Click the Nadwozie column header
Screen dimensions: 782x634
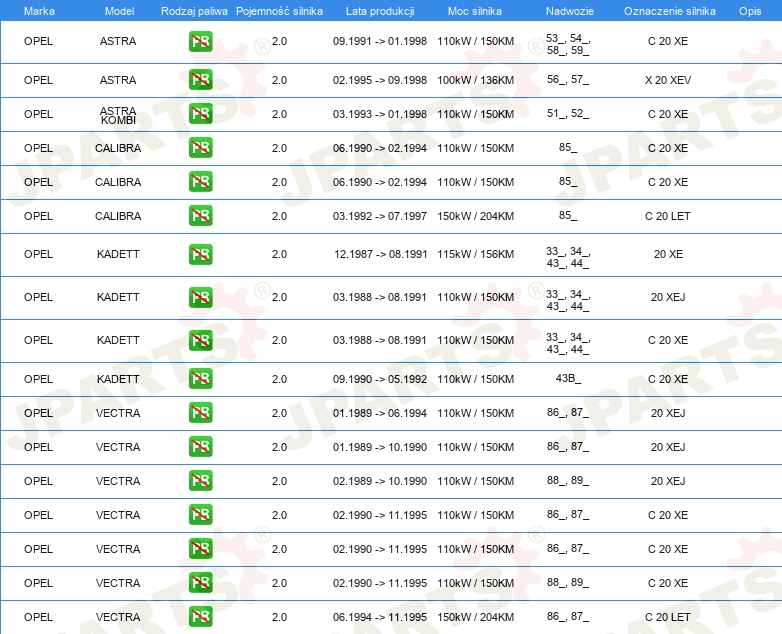tap(570, 11)
